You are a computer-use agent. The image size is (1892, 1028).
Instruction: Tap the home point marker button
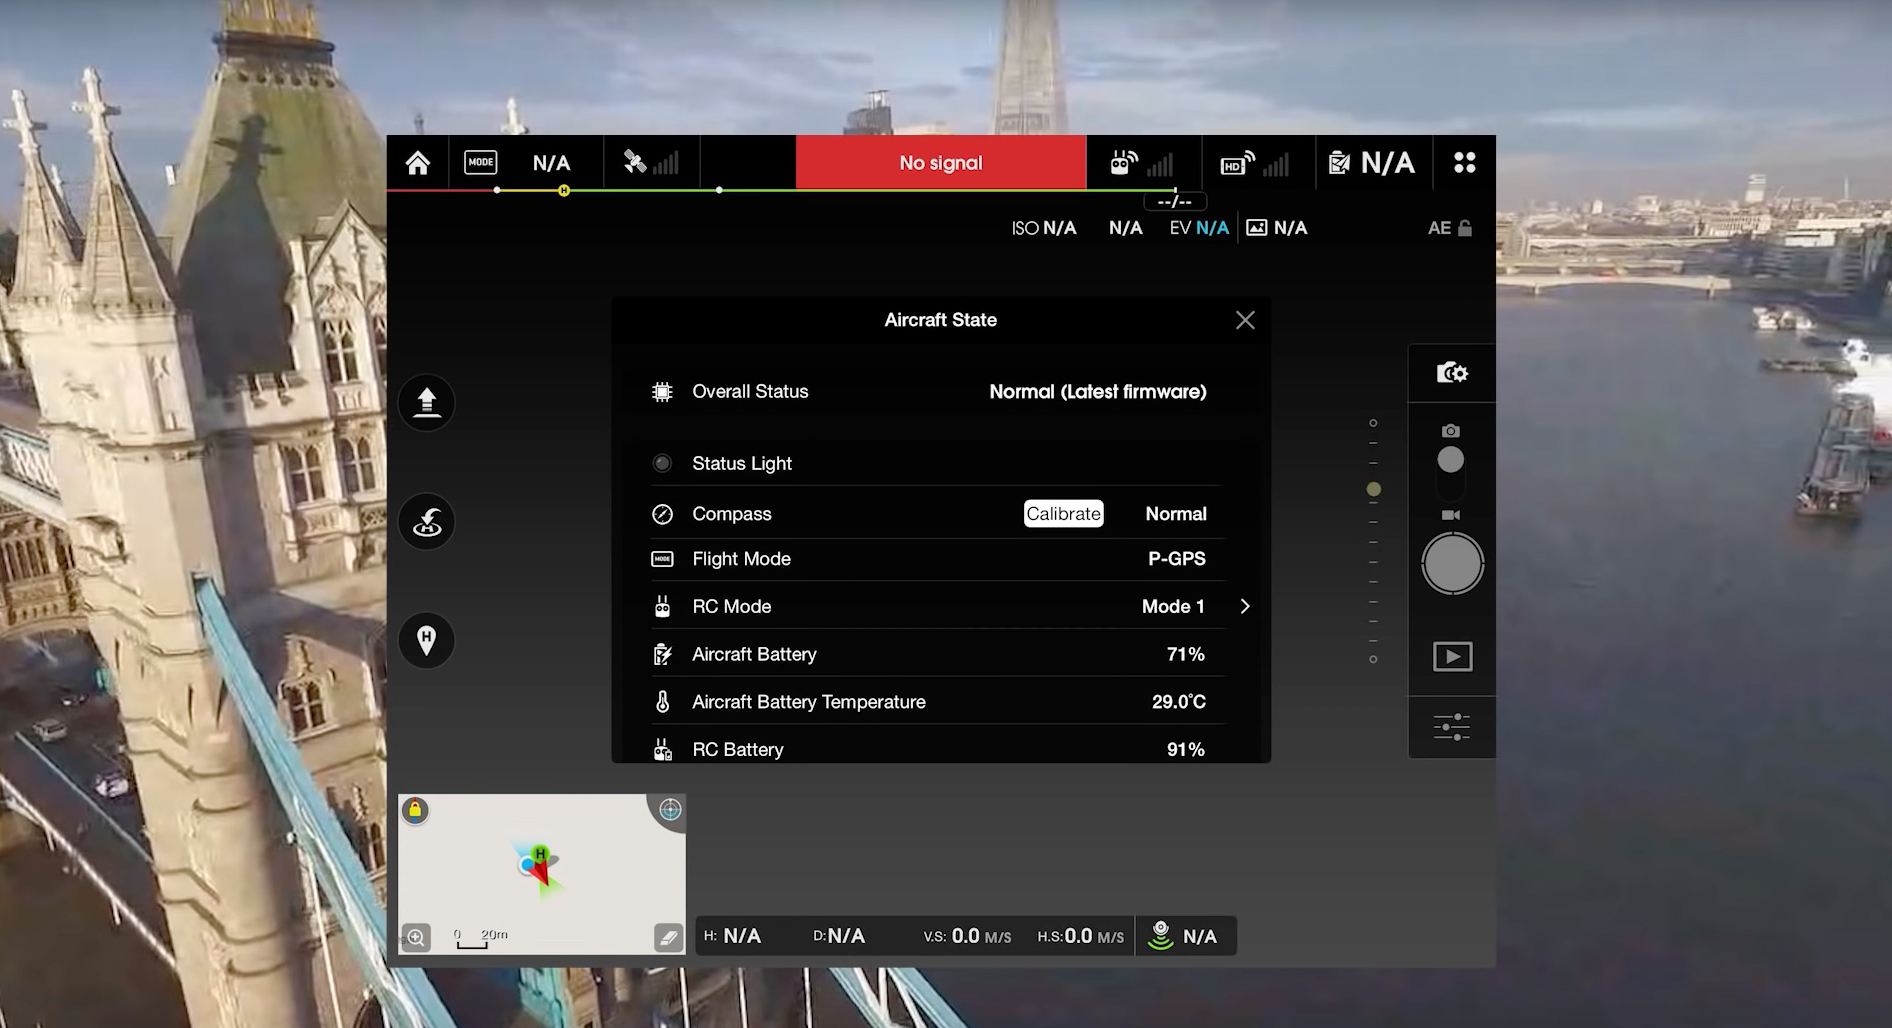(427, 640)
